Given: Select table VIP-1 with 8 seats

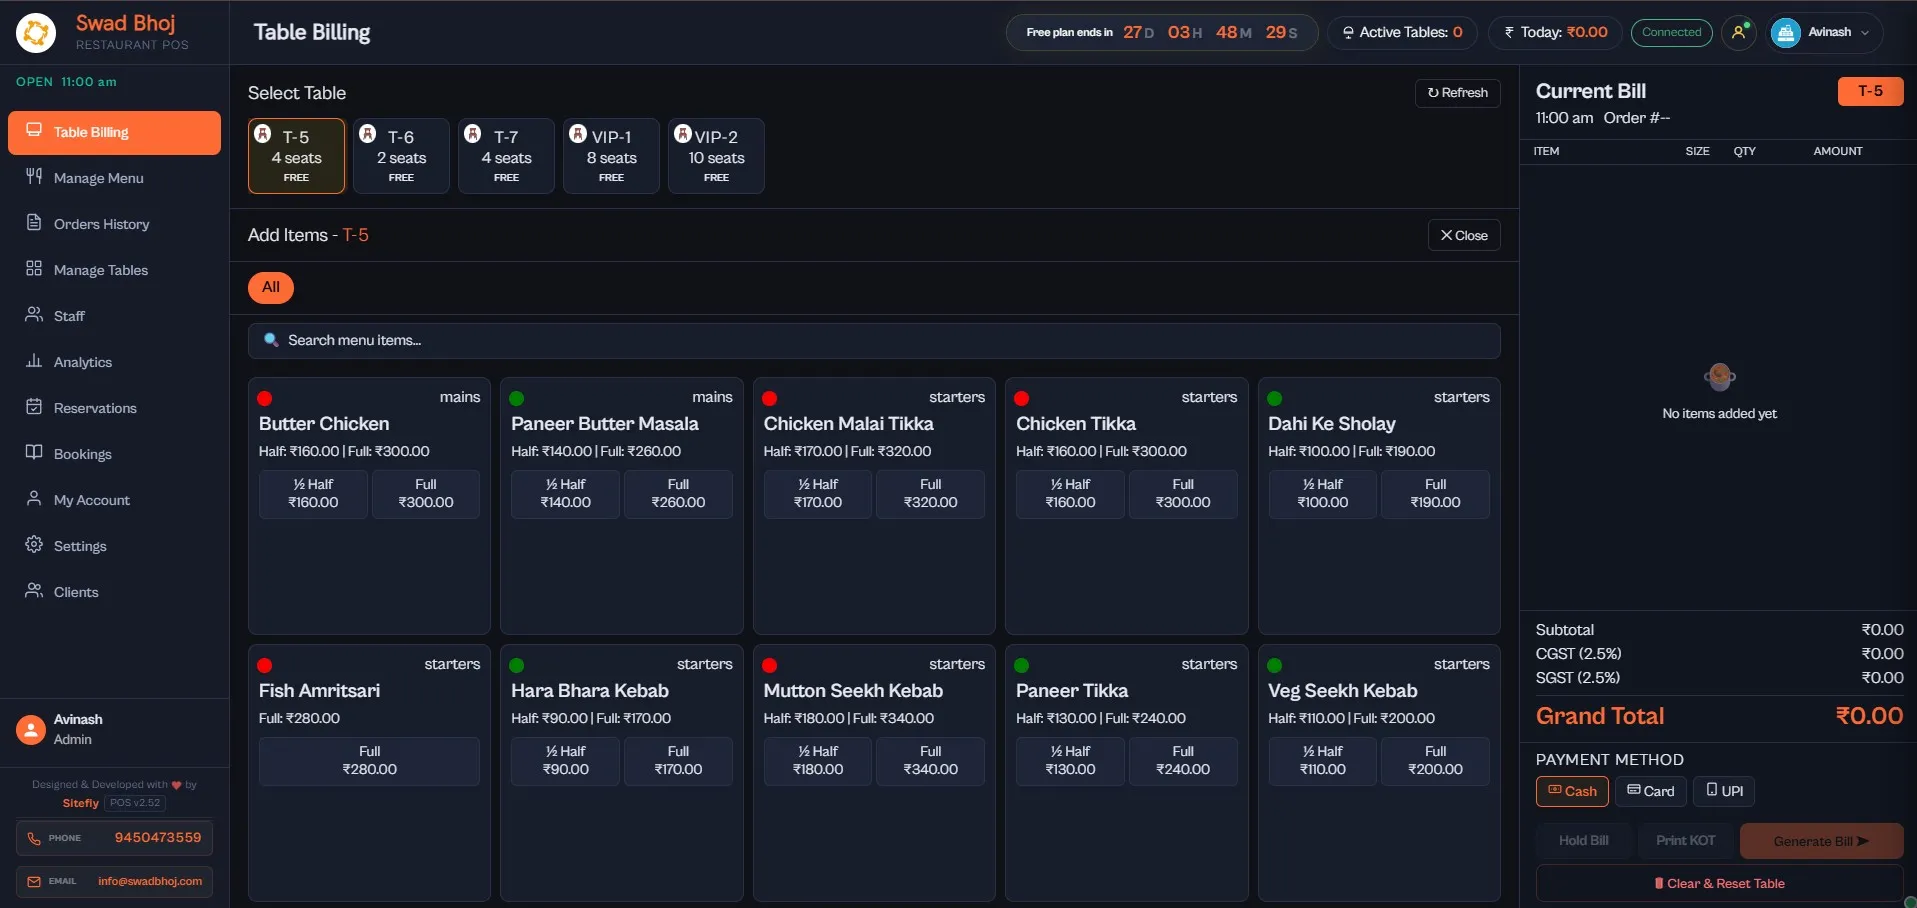Looking at the screenshot, I should tap(611, 156).
